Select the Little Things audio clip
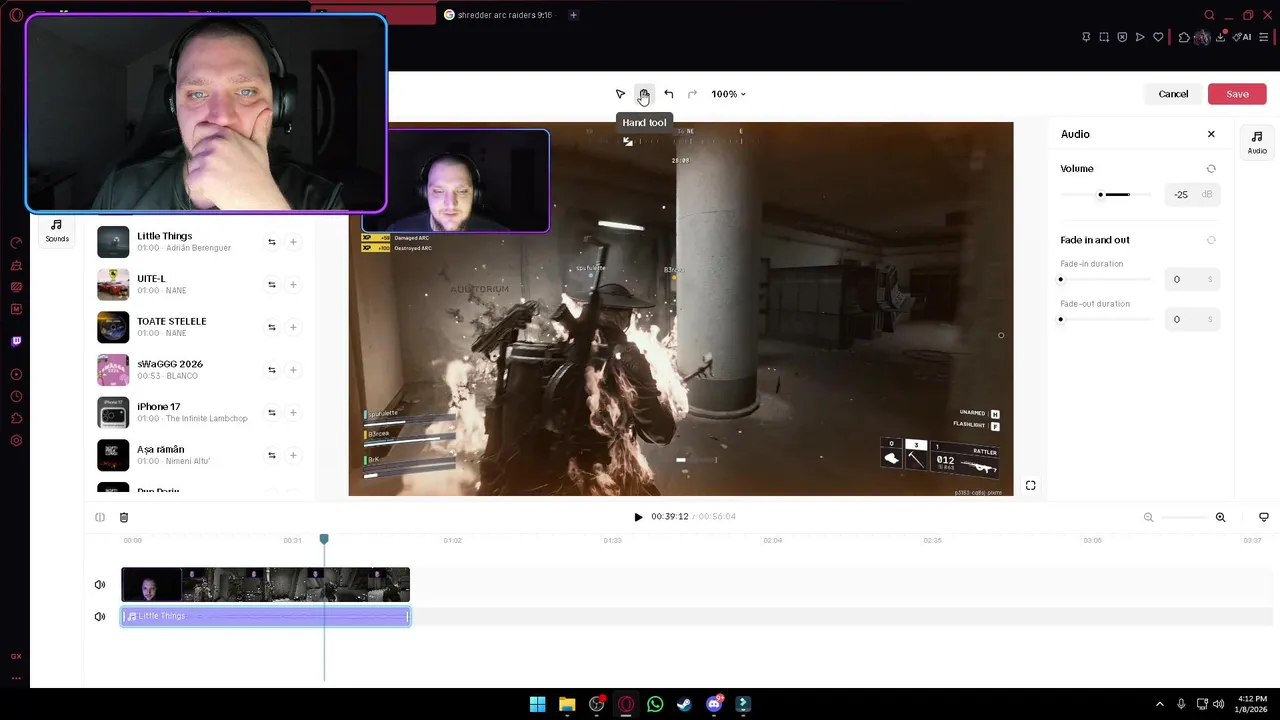1280x720 pixels. point(265,616)
